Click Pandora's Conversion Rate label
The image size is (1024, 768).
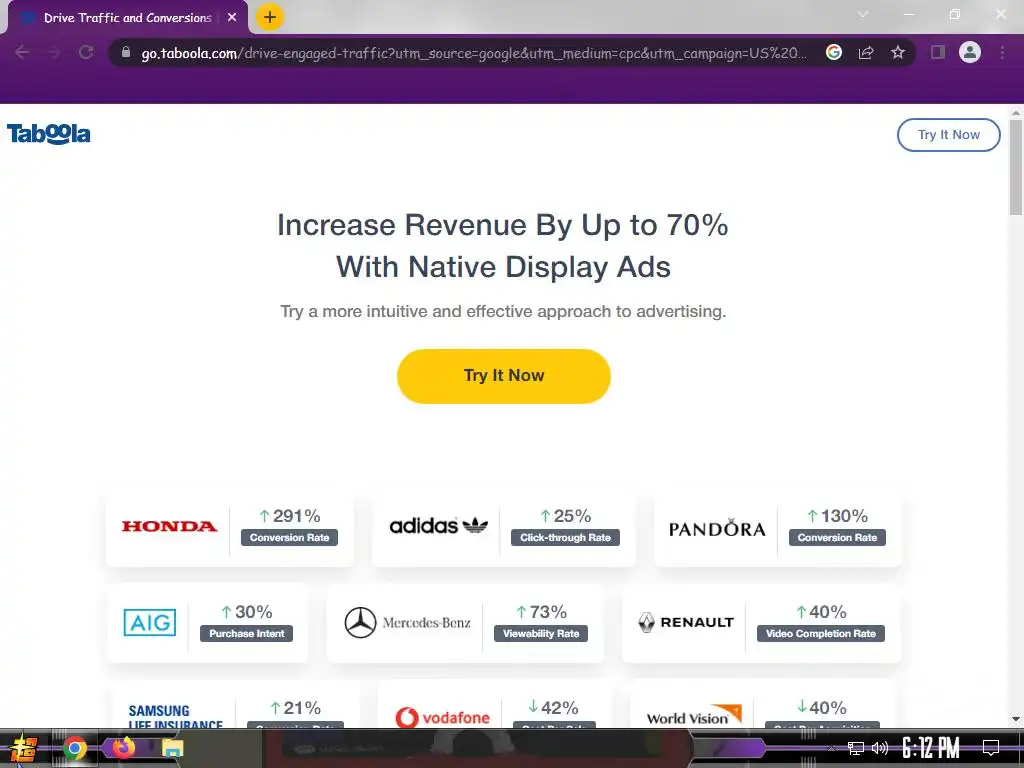837,537
